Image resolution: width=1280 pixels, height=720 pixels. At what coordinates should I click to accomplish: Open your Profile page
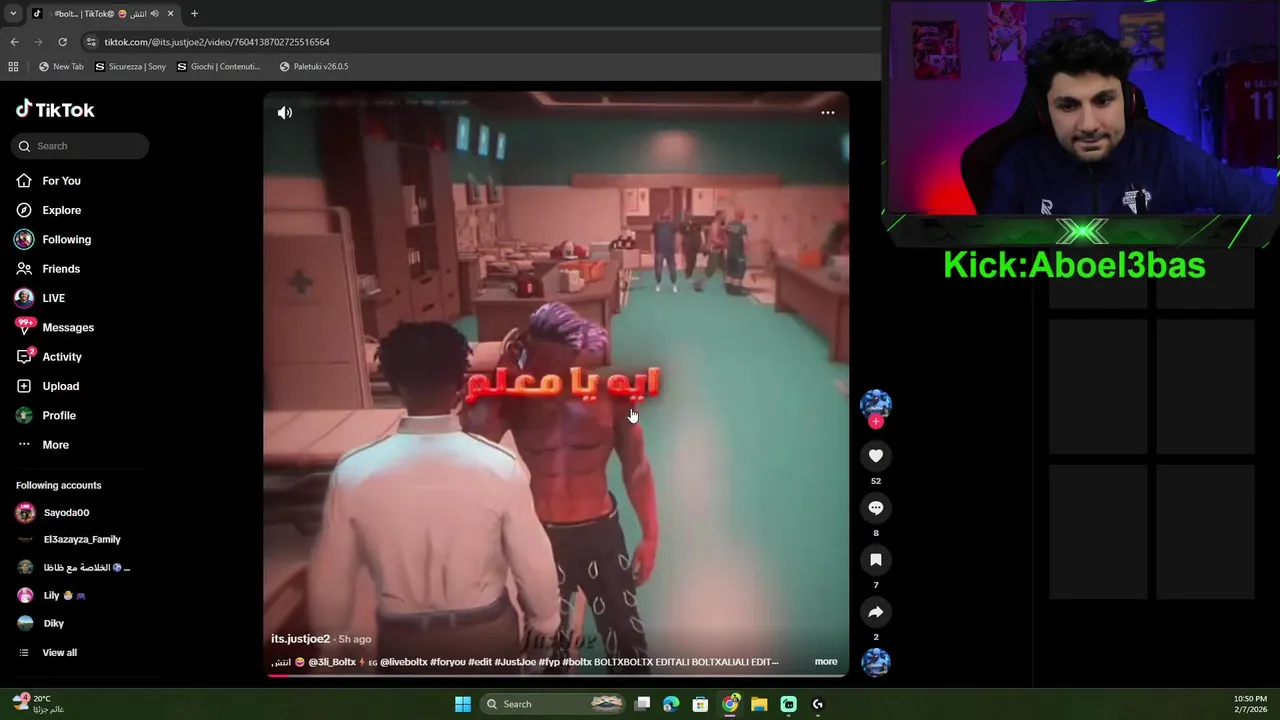click(59, 415)
